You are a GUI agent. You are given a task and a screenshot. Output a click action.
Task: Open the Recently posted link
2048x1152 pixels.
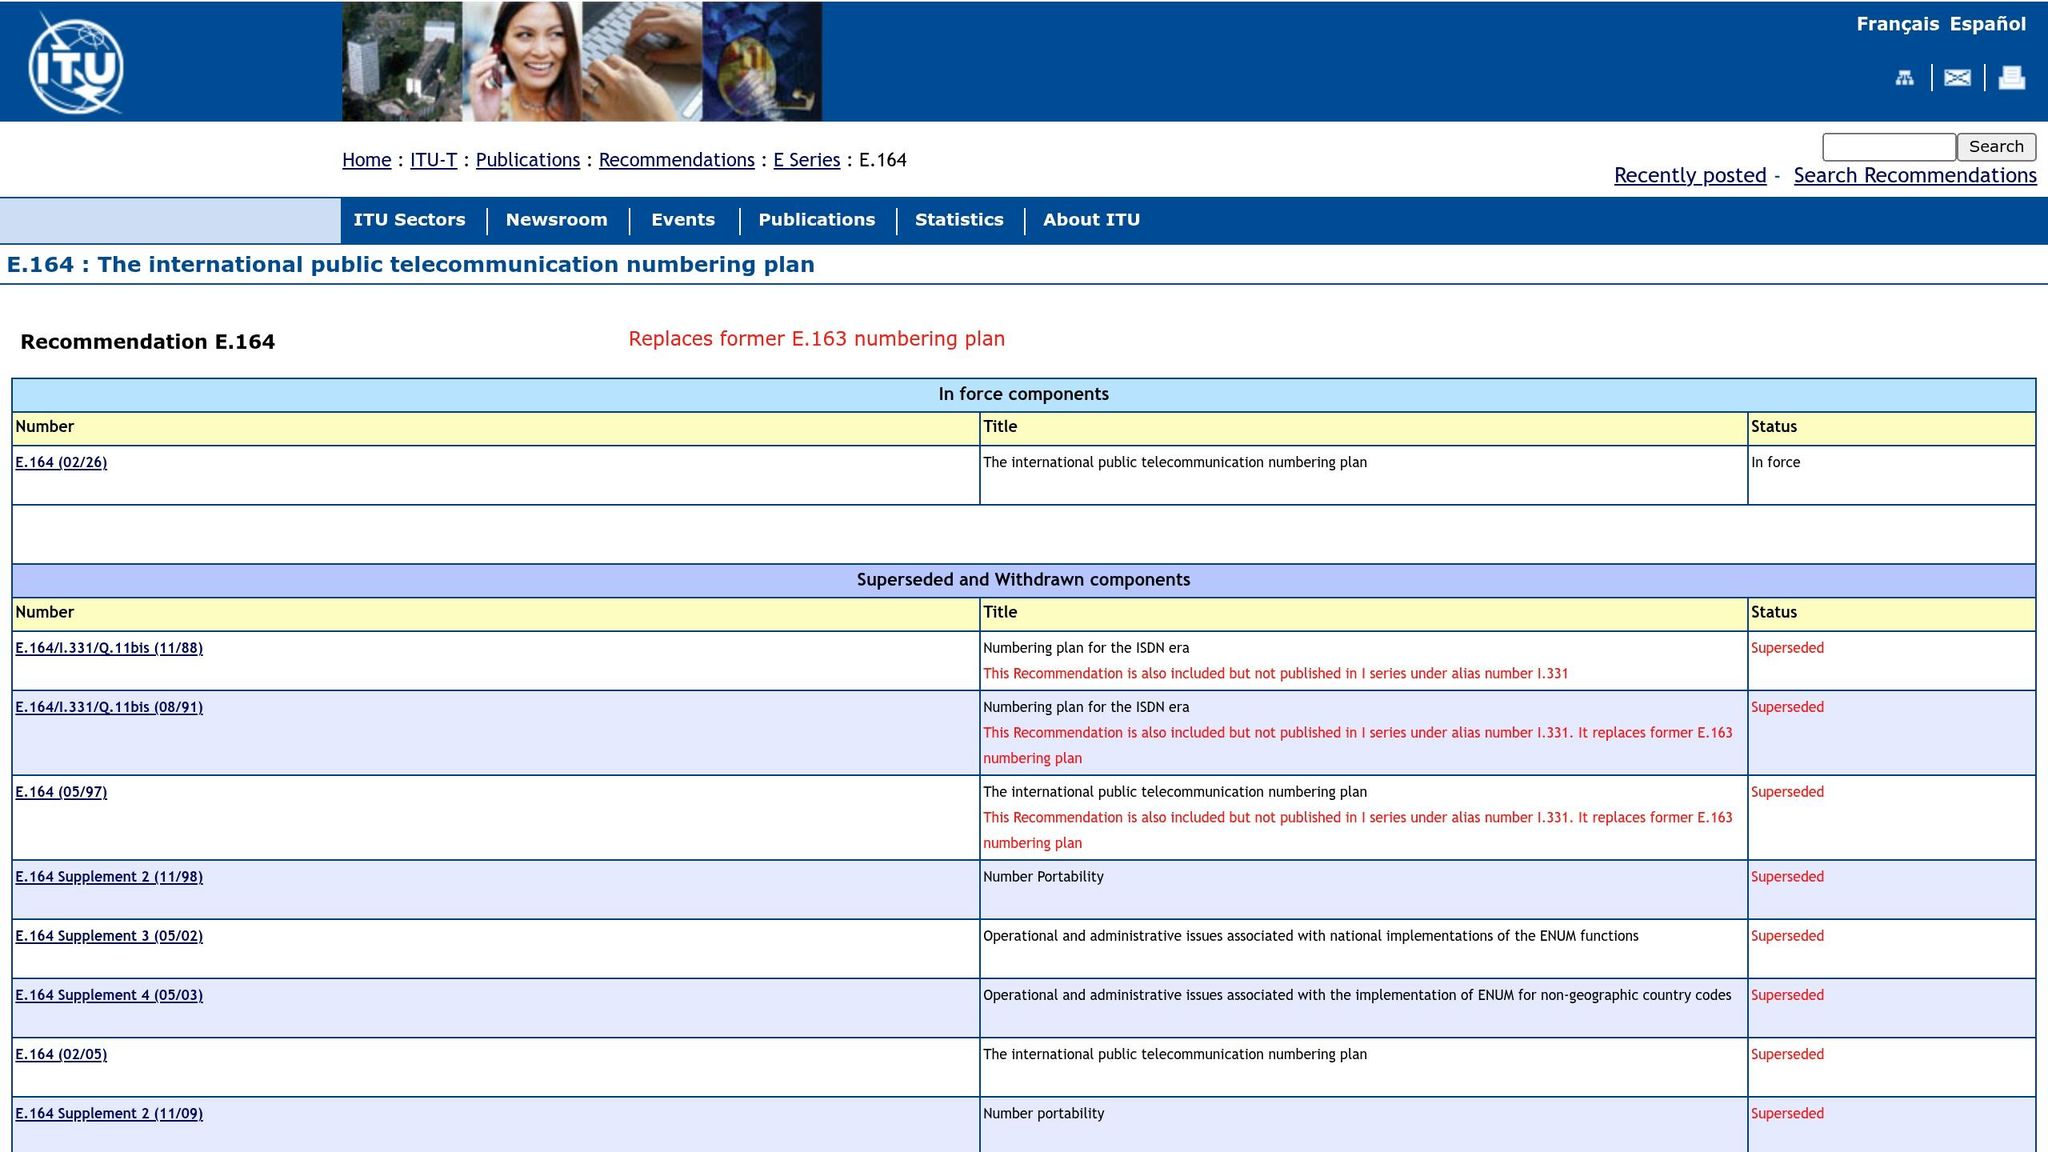tap(1690, 176)
